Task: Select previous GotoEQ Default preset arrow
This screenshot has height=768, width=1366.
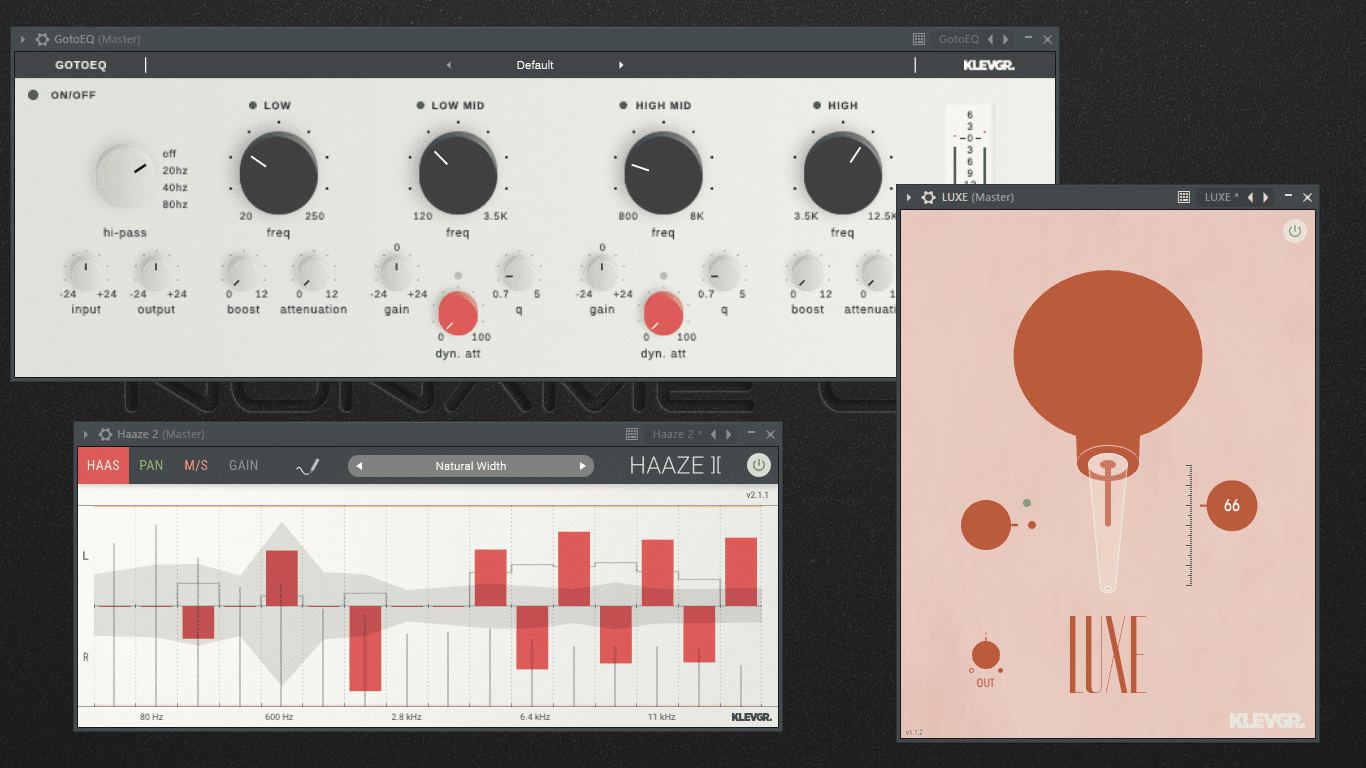Action: coord(448,65)
